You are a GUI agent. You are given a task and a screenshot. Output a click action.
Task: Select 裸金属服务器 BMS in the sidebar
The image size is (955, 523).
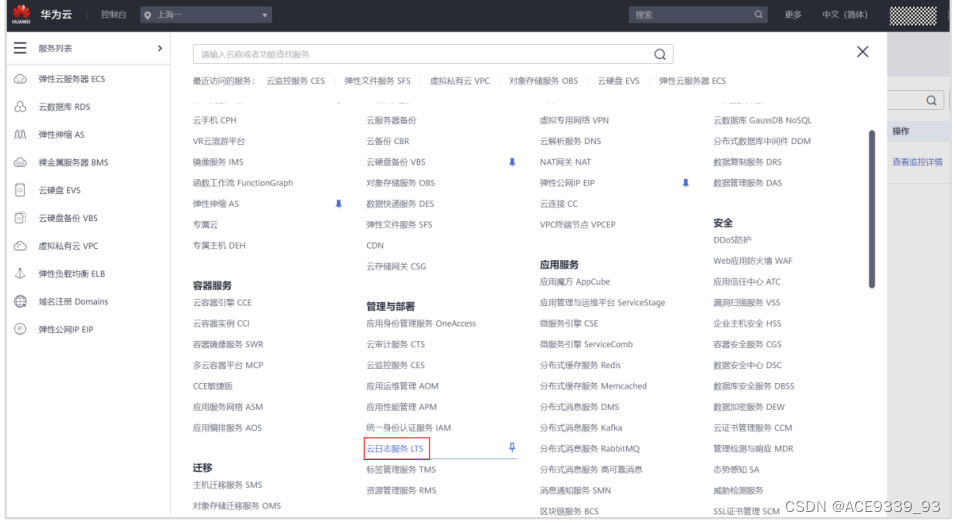point(73,163)
